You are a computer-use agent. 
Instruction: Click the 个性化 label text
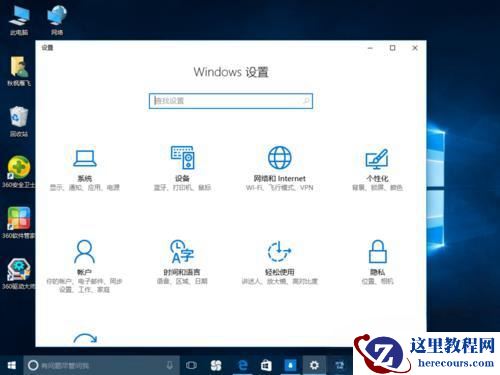click(377, 178)
